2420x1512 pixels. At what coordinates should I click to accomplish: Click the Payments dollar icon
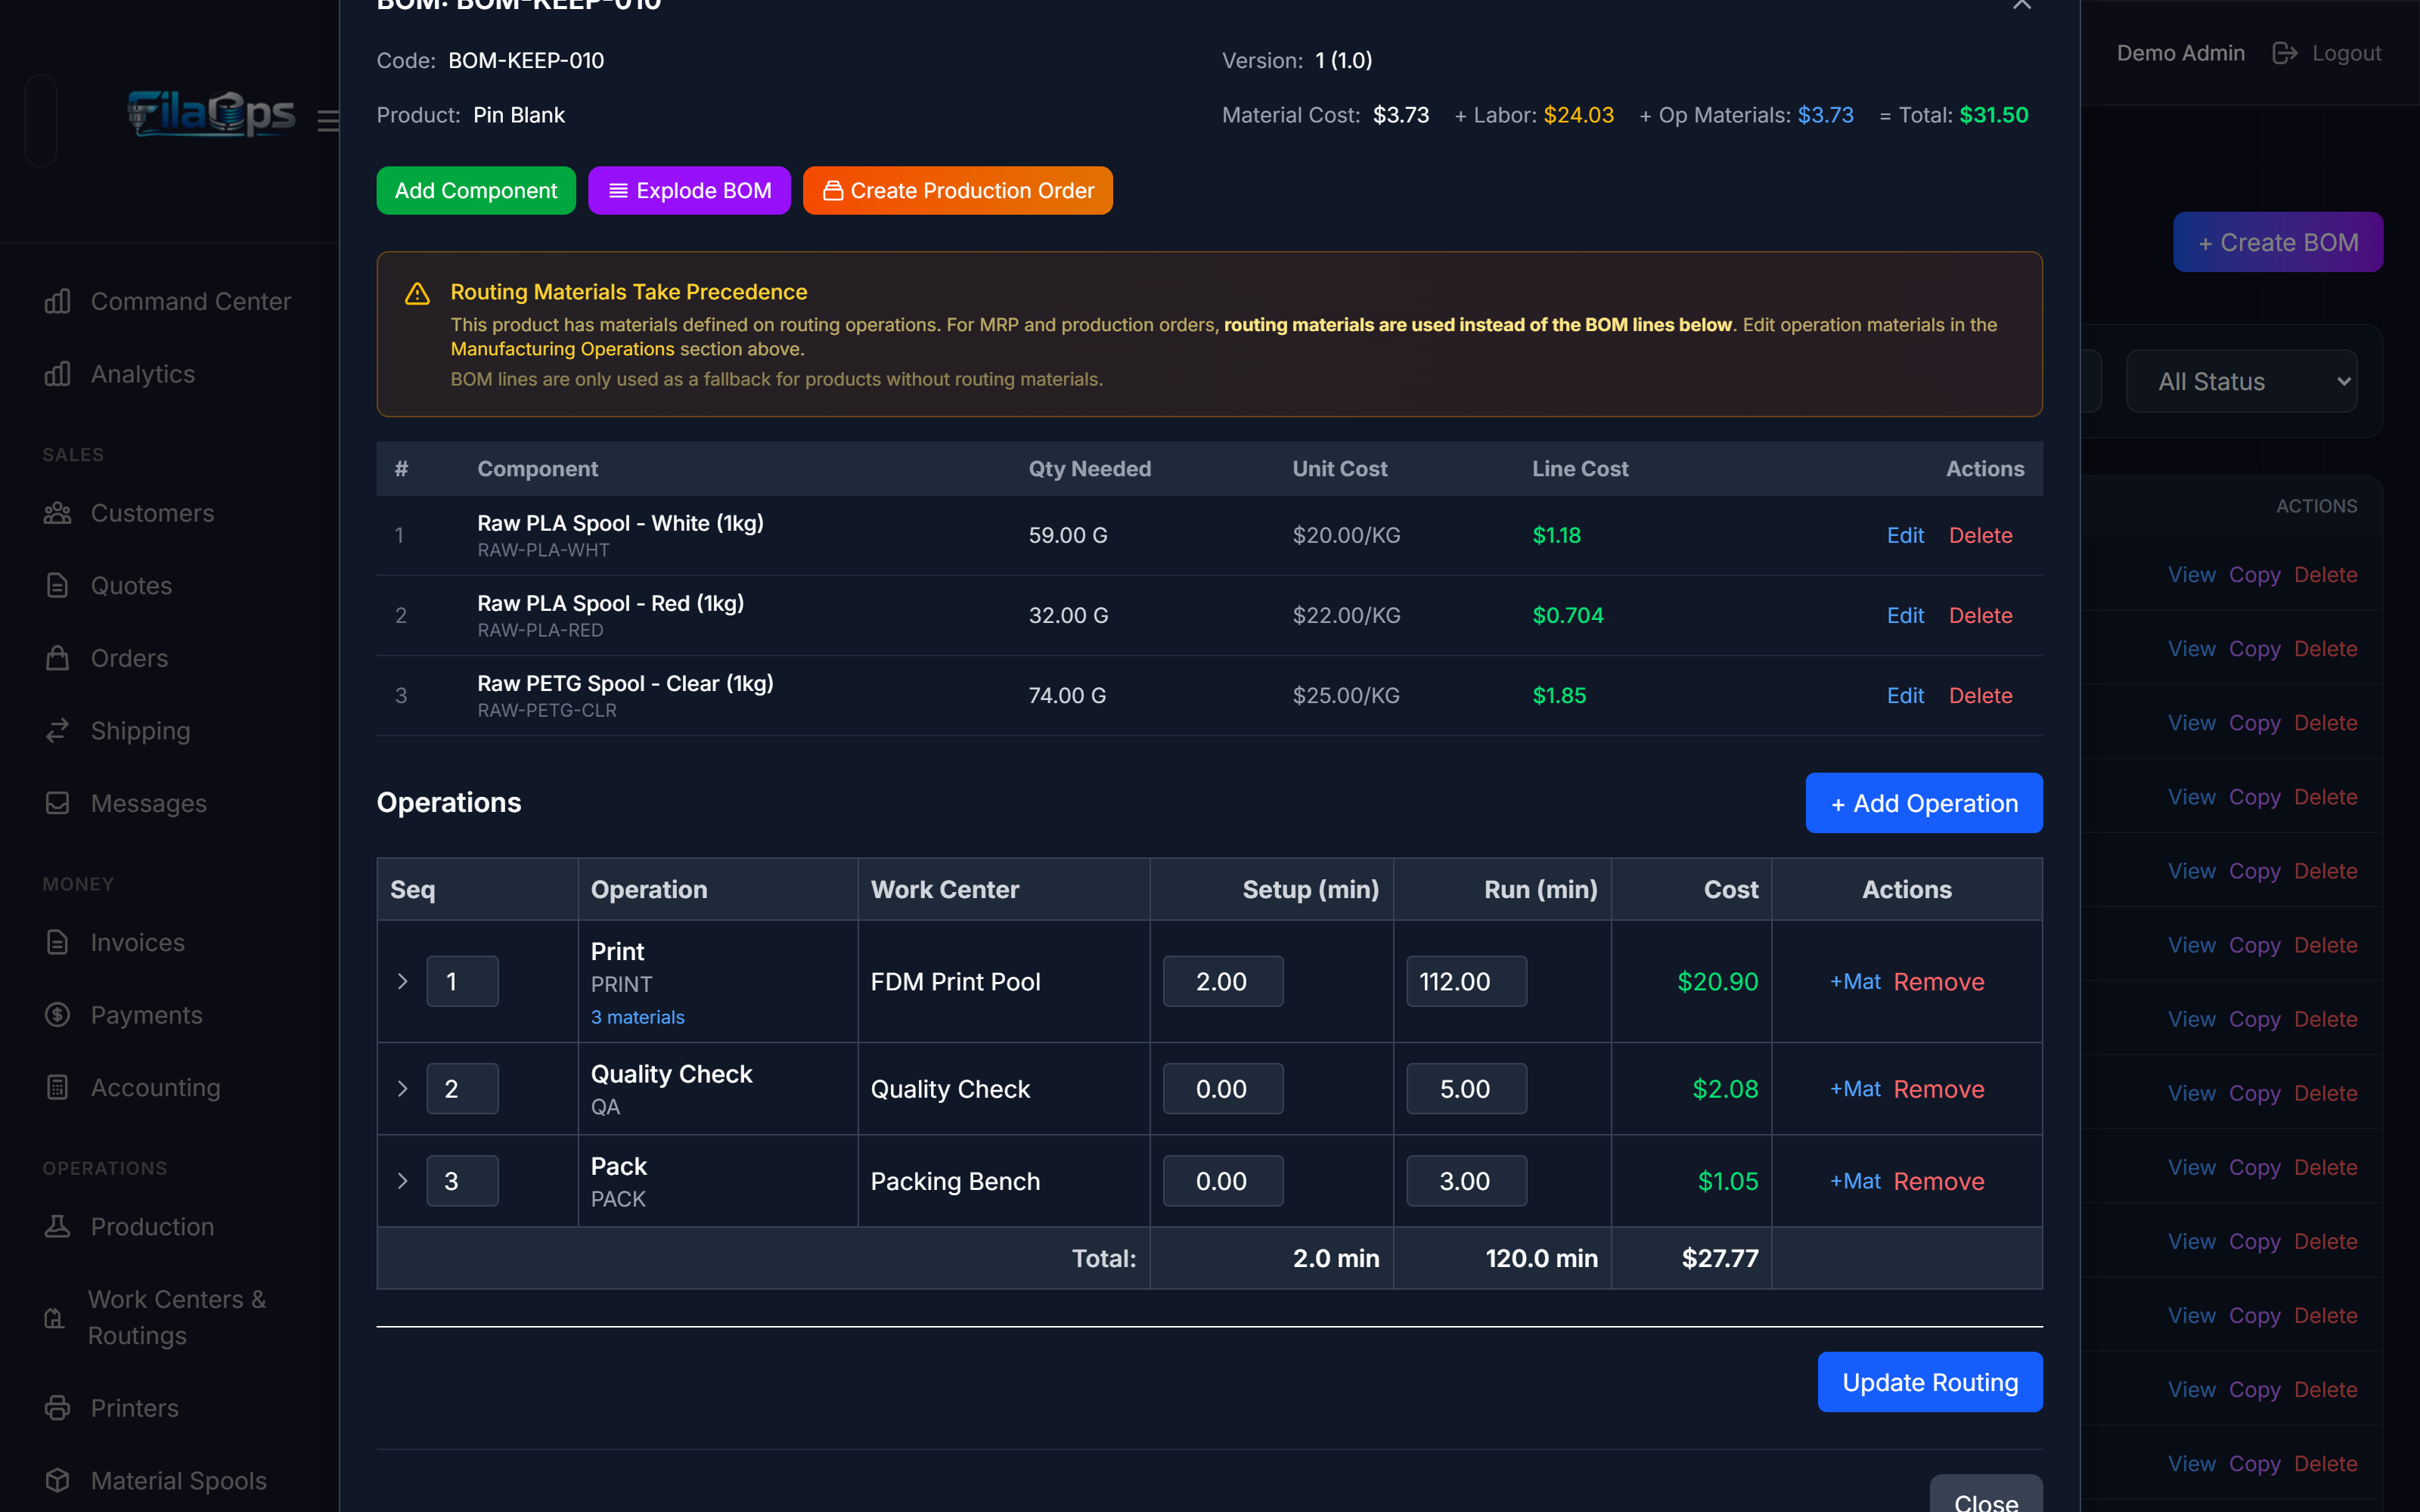tap(57, 1015)
